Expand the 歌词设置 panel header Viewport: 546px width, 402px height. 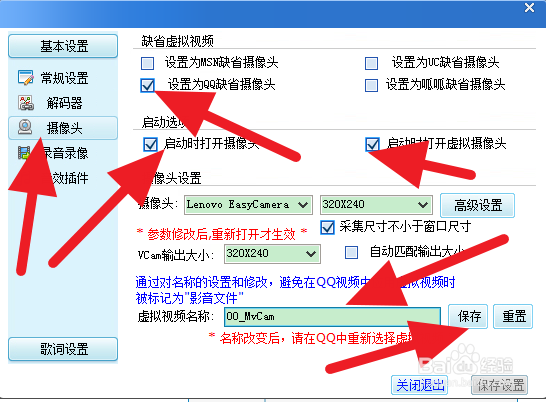(63, 349)
